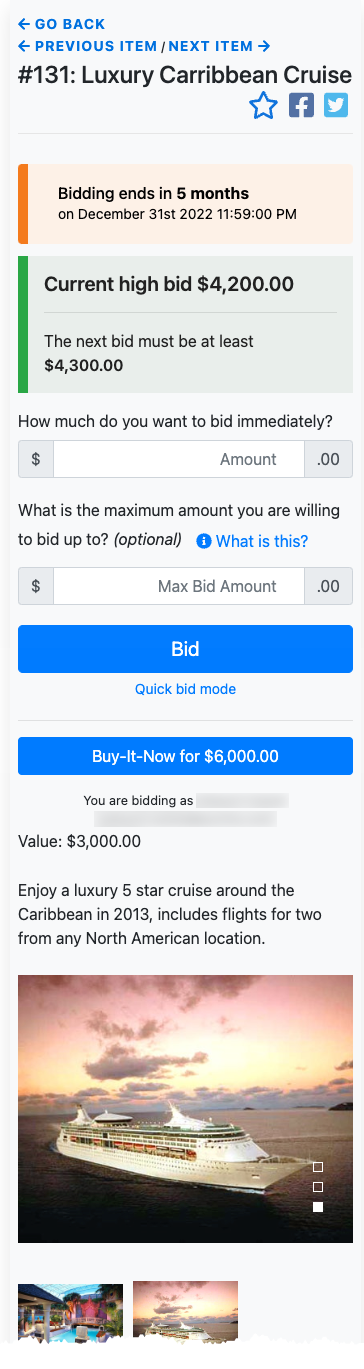Open the resort pool thumbnail image

70,1311
